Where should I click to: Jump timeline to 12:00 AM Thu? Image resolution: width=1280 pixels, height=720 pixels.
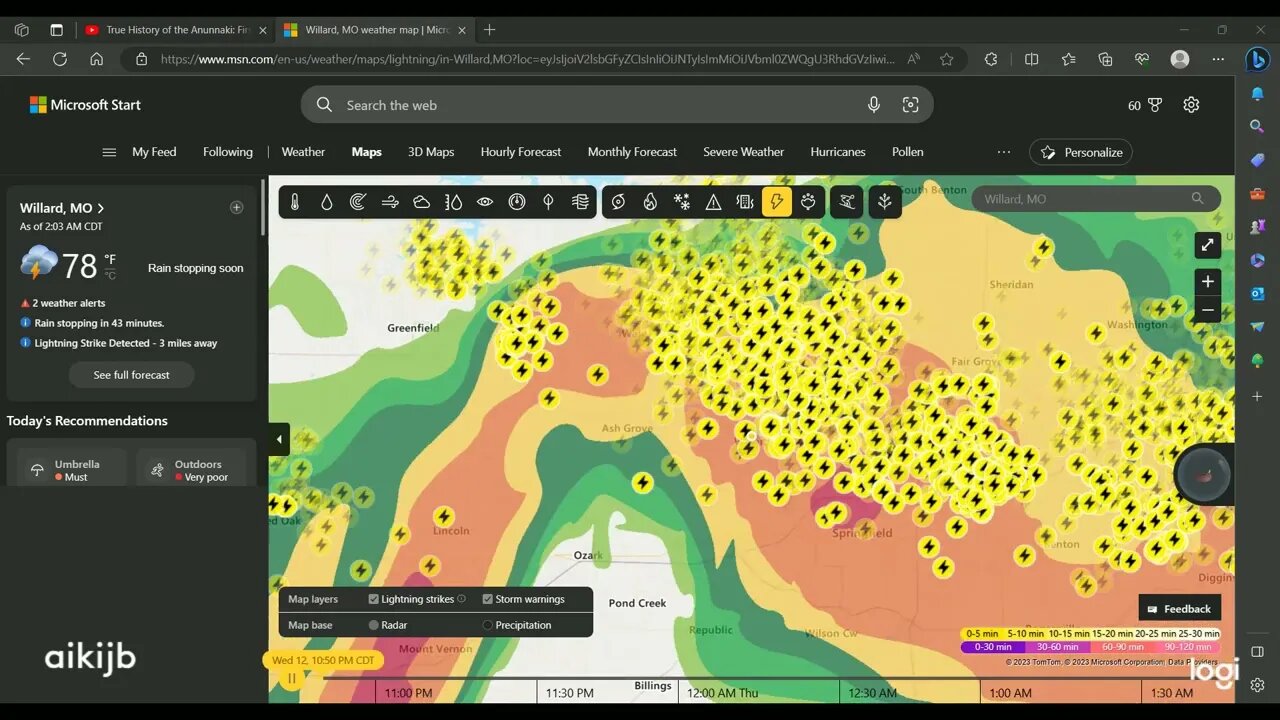tap(722, 693)
